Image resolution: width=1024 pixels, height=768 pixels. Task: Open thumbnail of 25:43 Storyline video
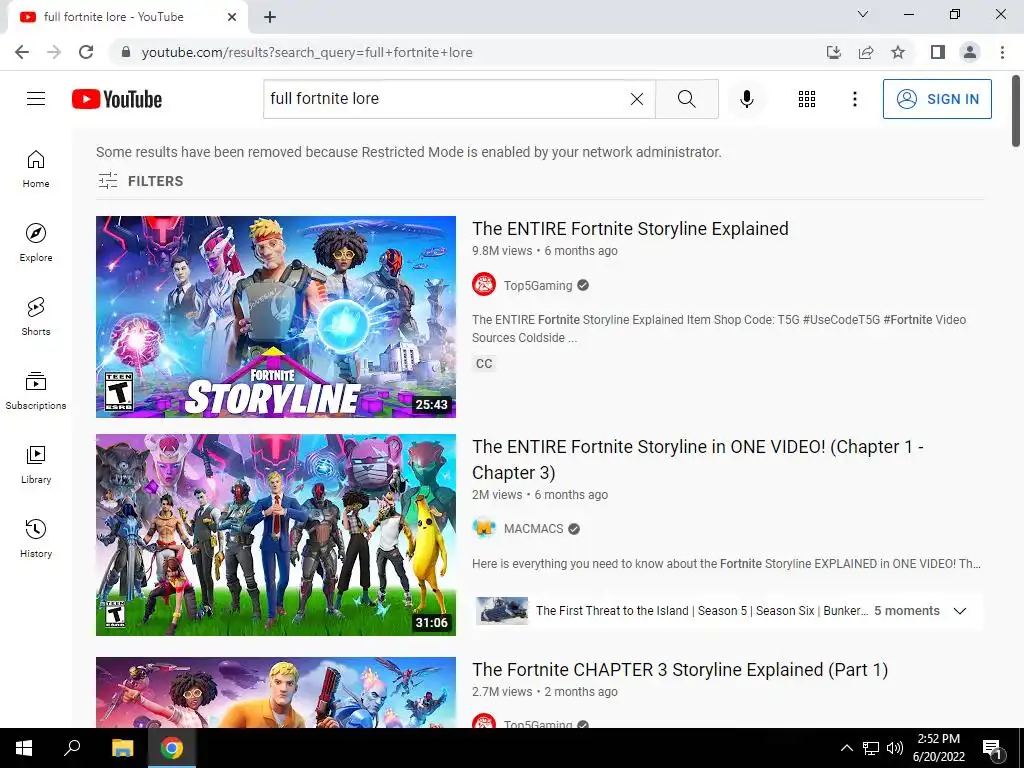(276, 317)
